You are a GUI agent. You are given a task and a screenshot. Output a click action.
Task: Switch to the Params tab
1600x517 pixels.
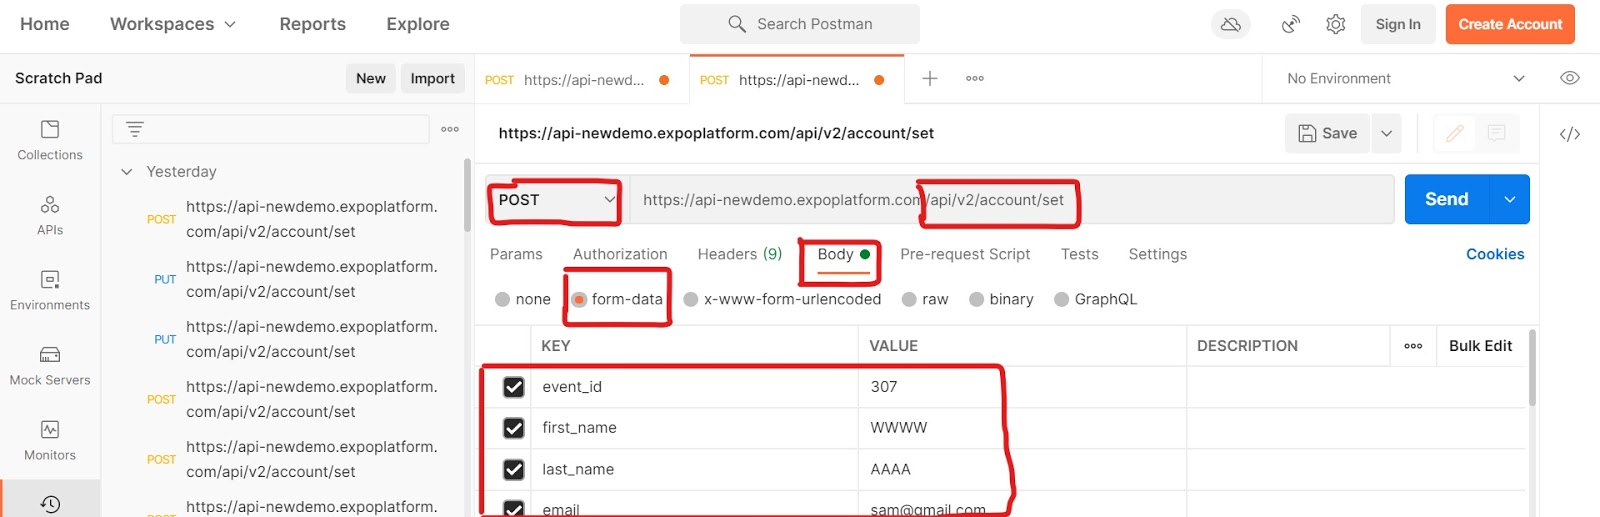click(x=516, y=254)
